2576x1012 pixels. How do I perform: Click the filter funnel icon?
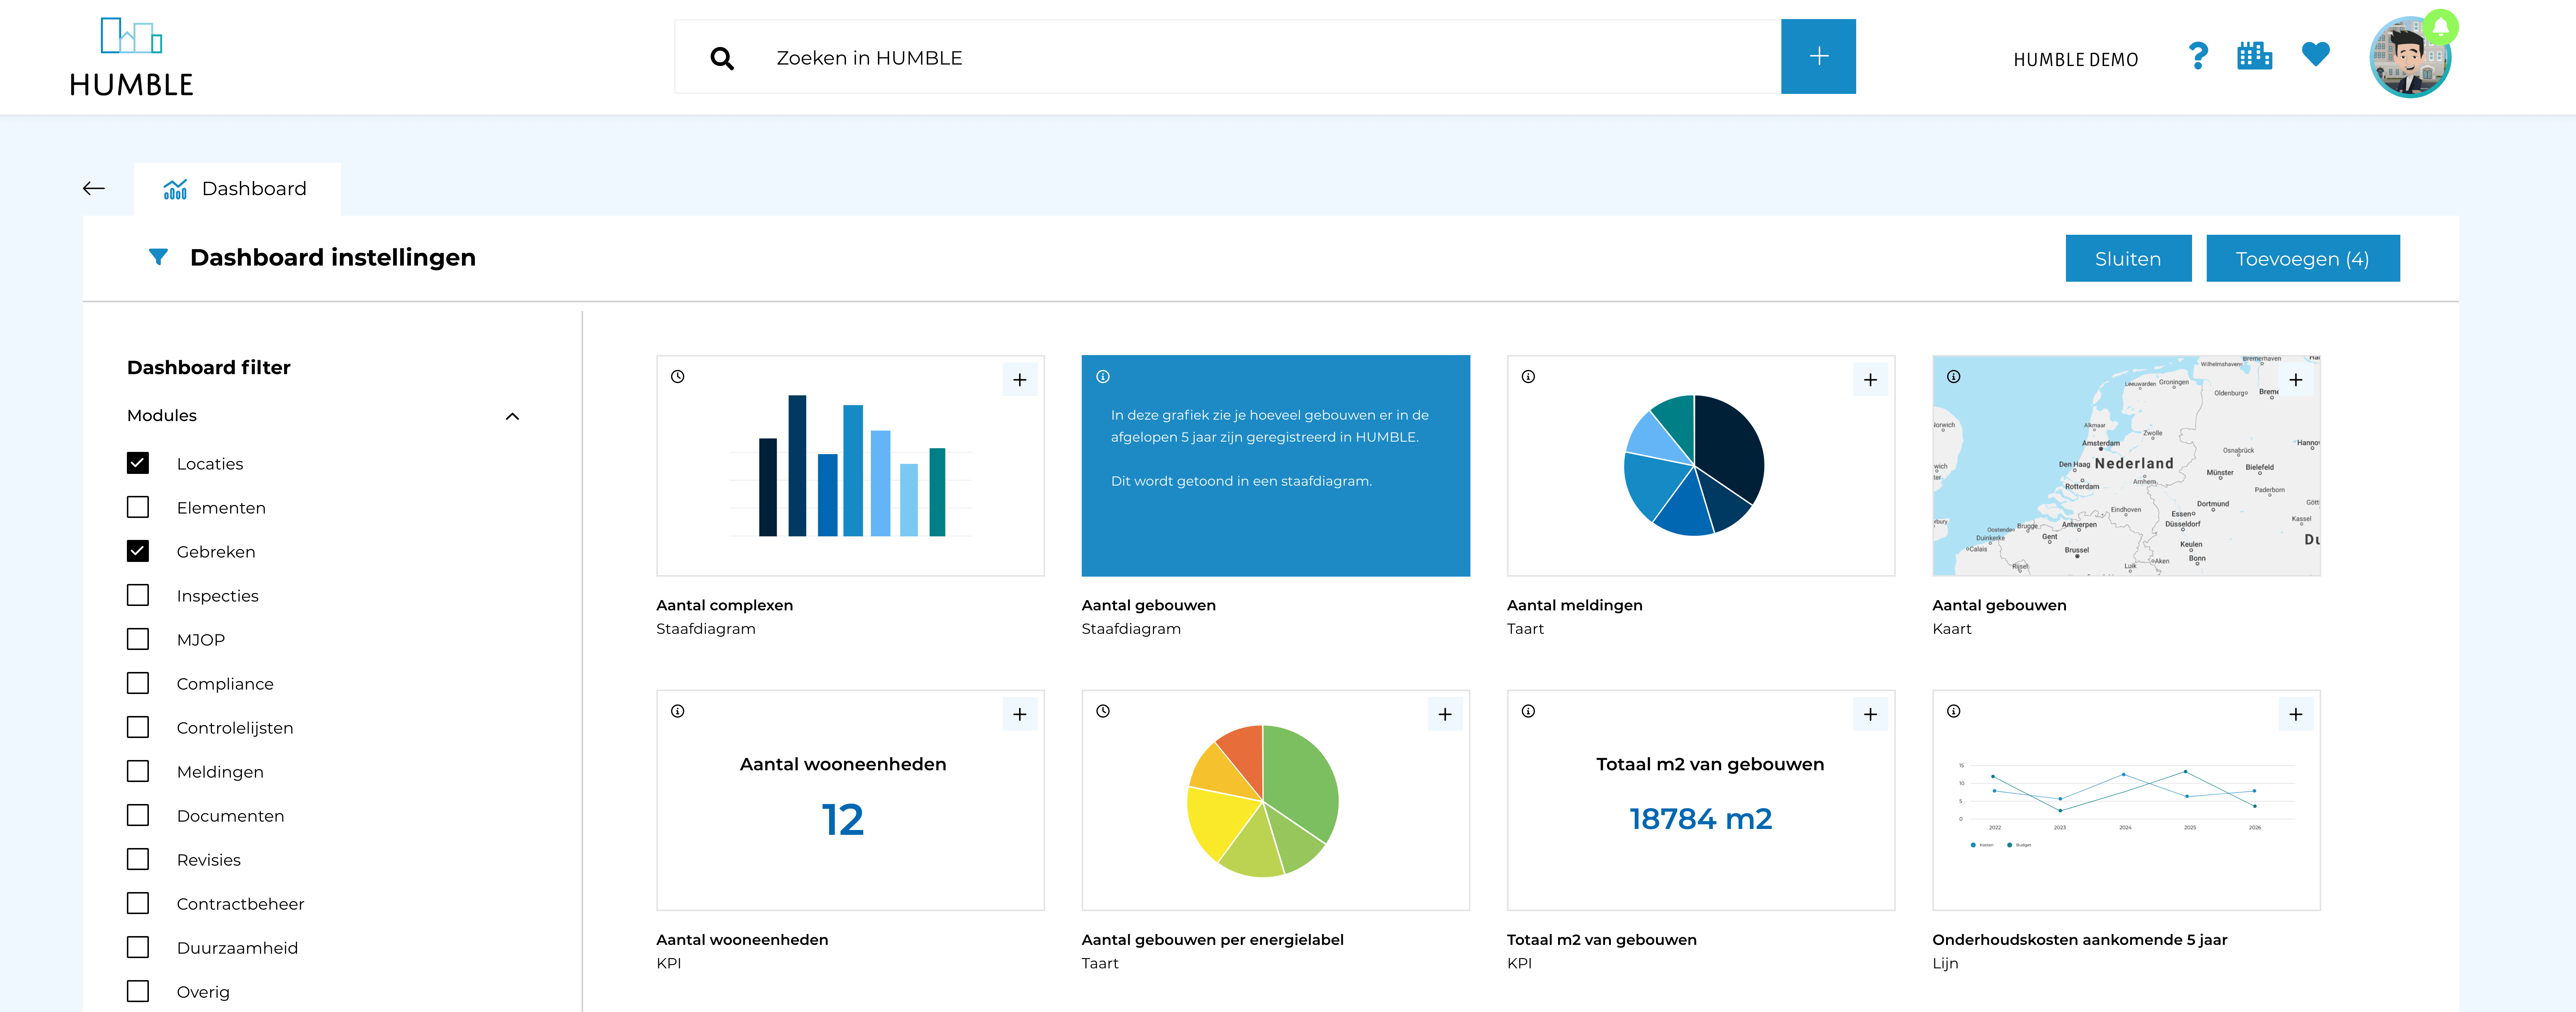pyautogui.click(x=158, y=257)
